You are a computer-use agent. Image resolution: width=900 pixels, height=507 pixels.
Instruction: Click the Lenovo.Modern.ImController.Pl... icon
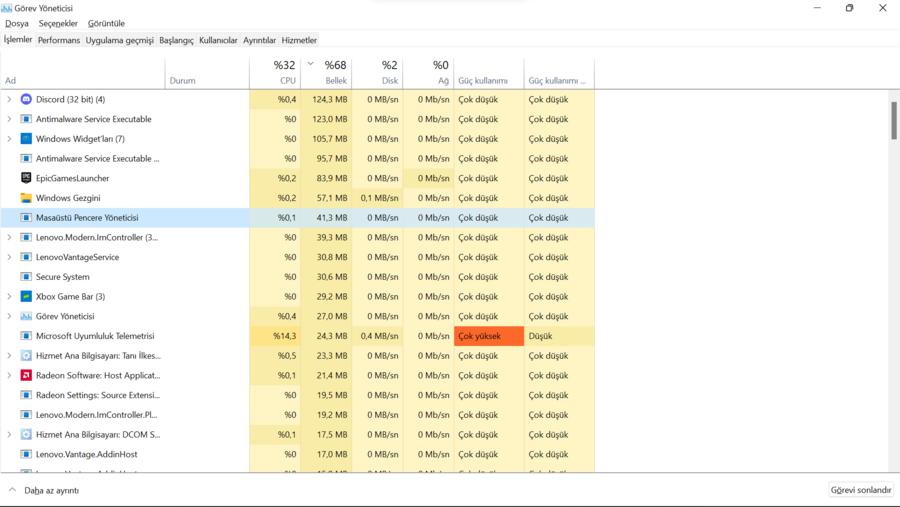point(26,415)
